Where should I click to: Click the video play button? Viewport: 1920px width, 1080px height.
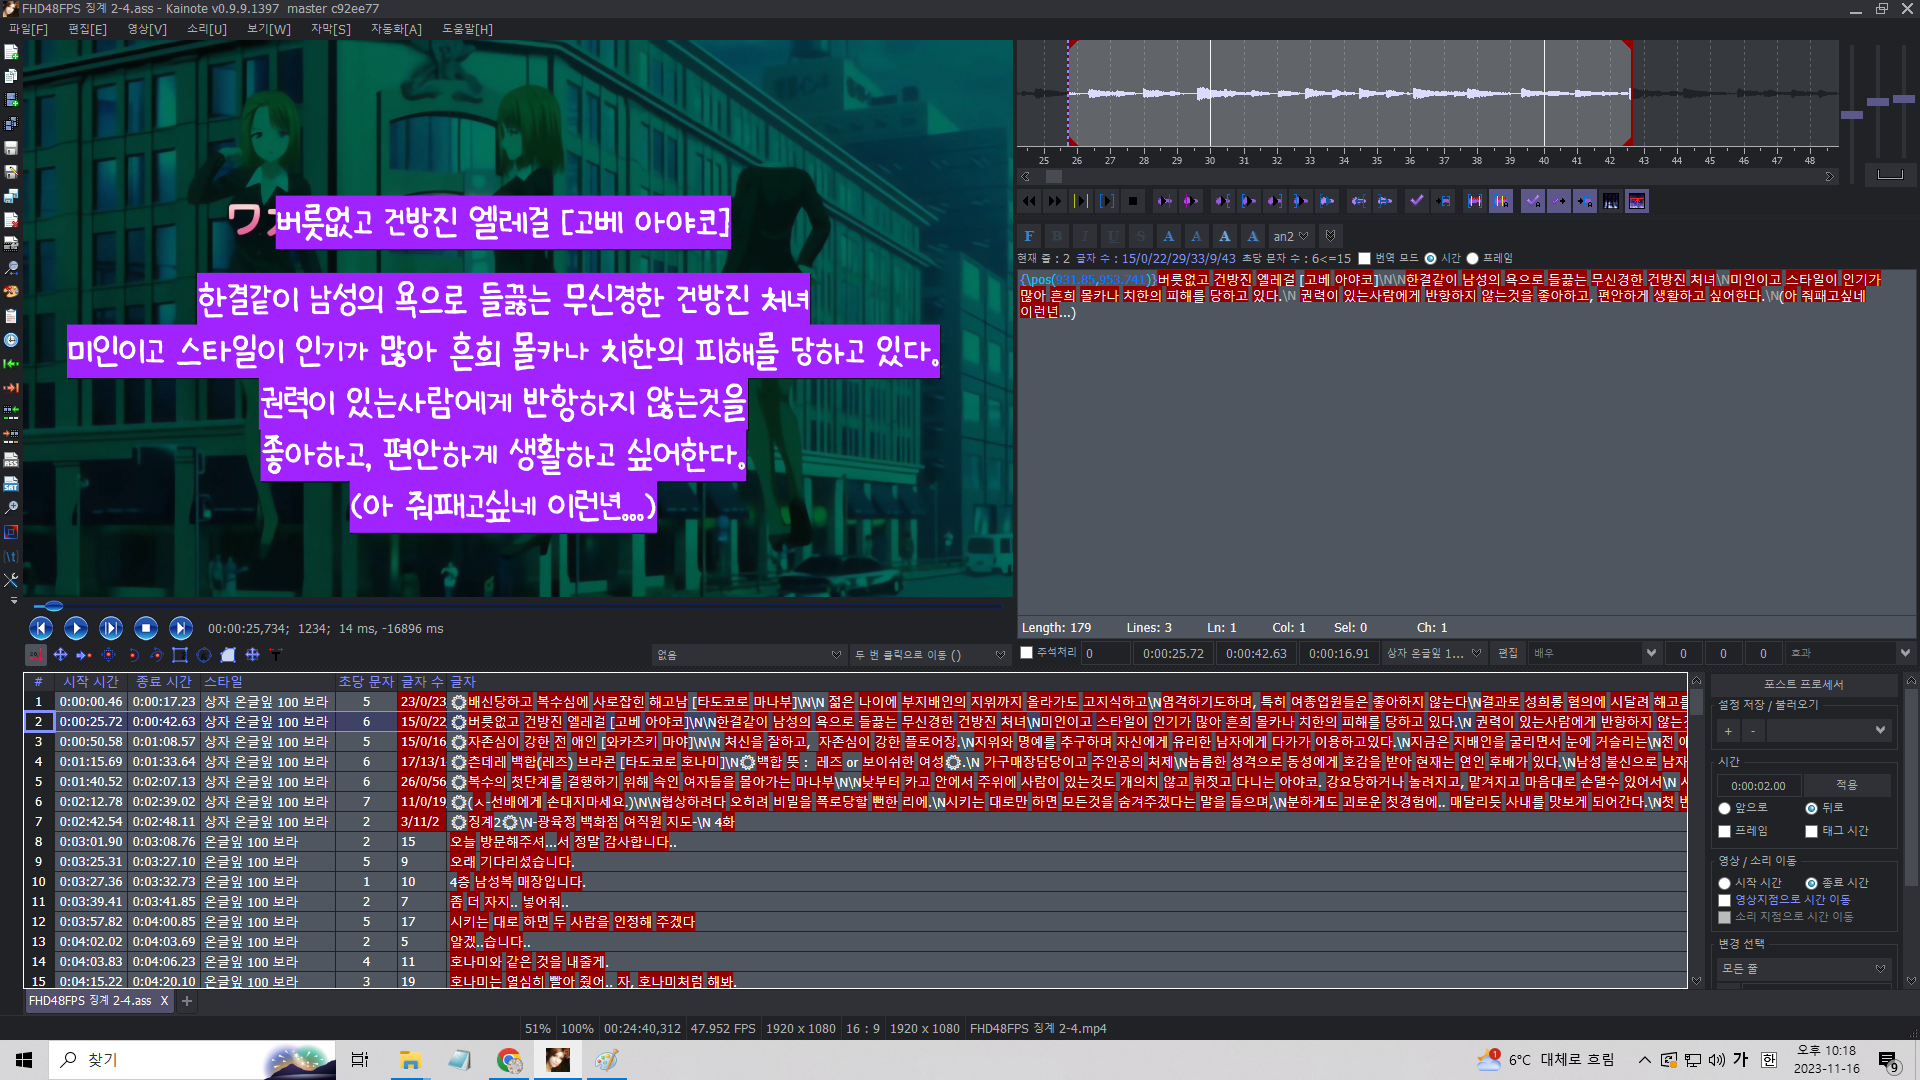pos(76,628)
